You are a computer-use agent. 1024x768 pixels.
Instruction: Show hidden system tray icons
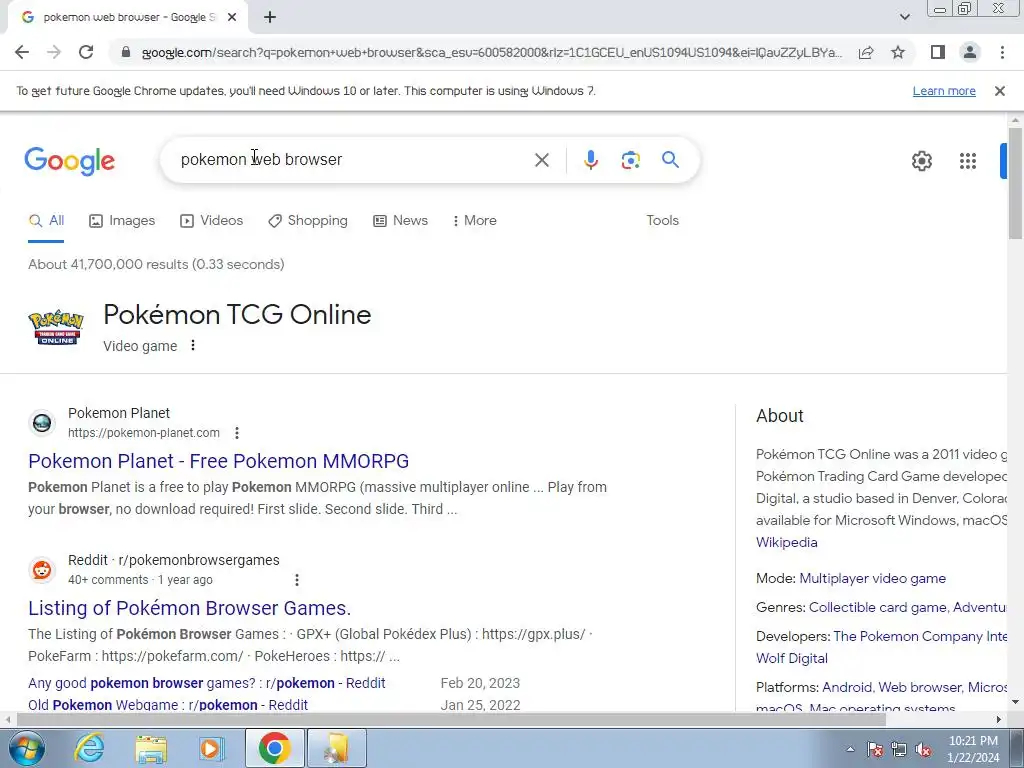[x=850, y=749]
